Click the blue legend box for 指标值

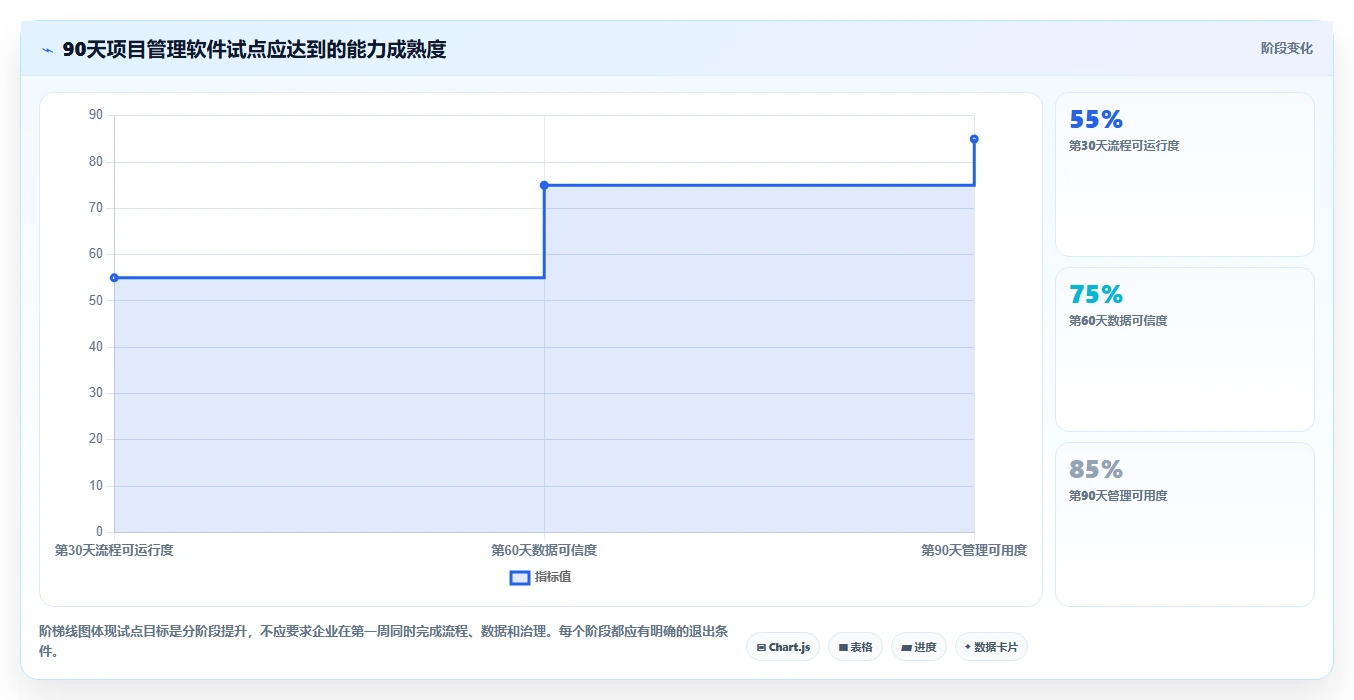[x=520, y=578]
